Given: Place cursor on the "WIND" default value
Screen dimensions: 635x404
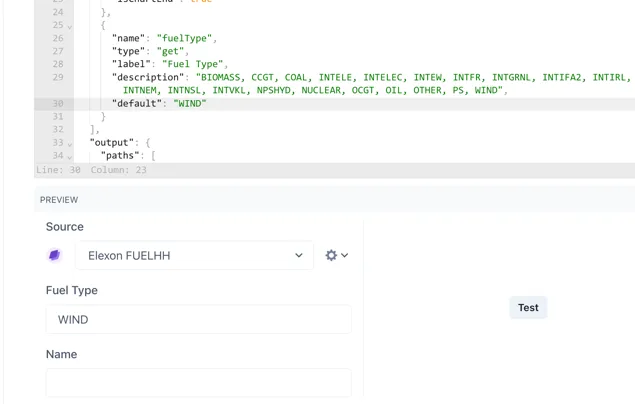Looking at the screenshot, I should 189,104.
